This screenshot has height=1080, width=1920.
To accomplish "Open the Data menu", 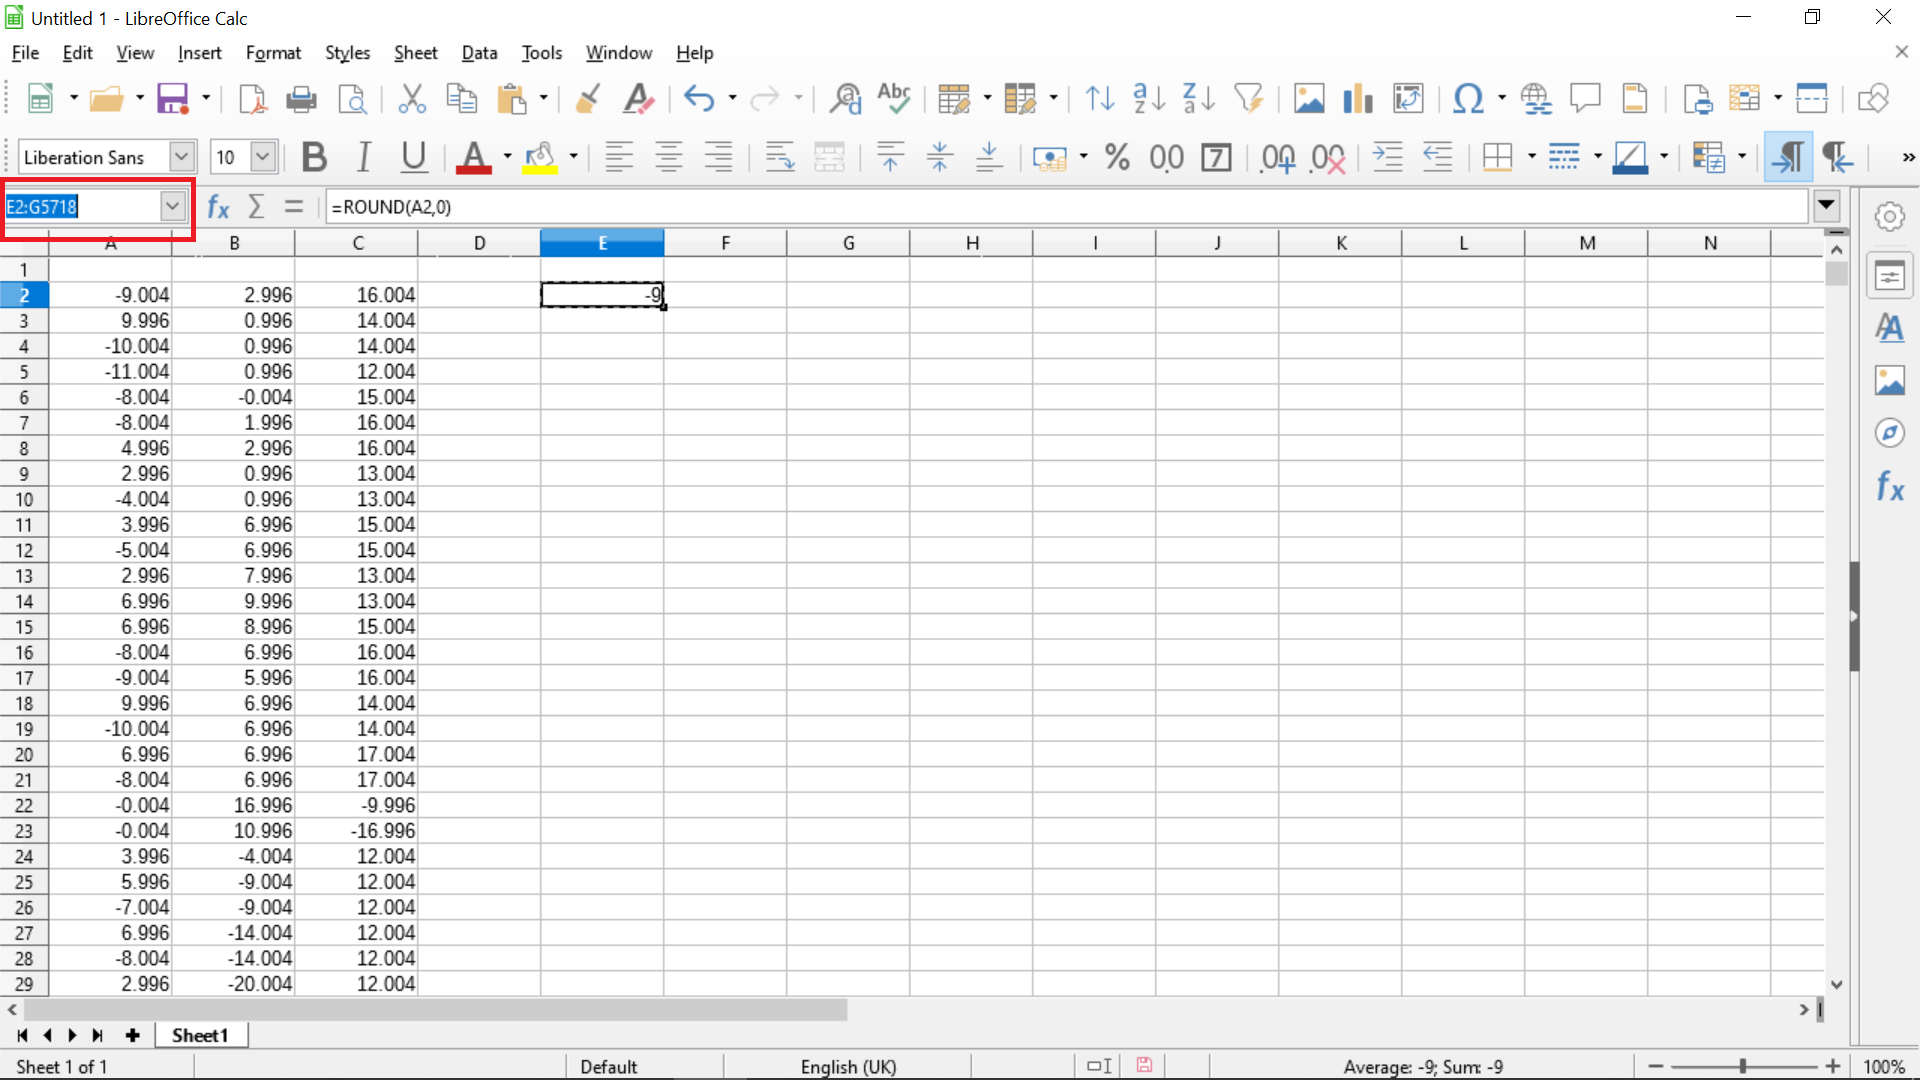I will point(479,53).
